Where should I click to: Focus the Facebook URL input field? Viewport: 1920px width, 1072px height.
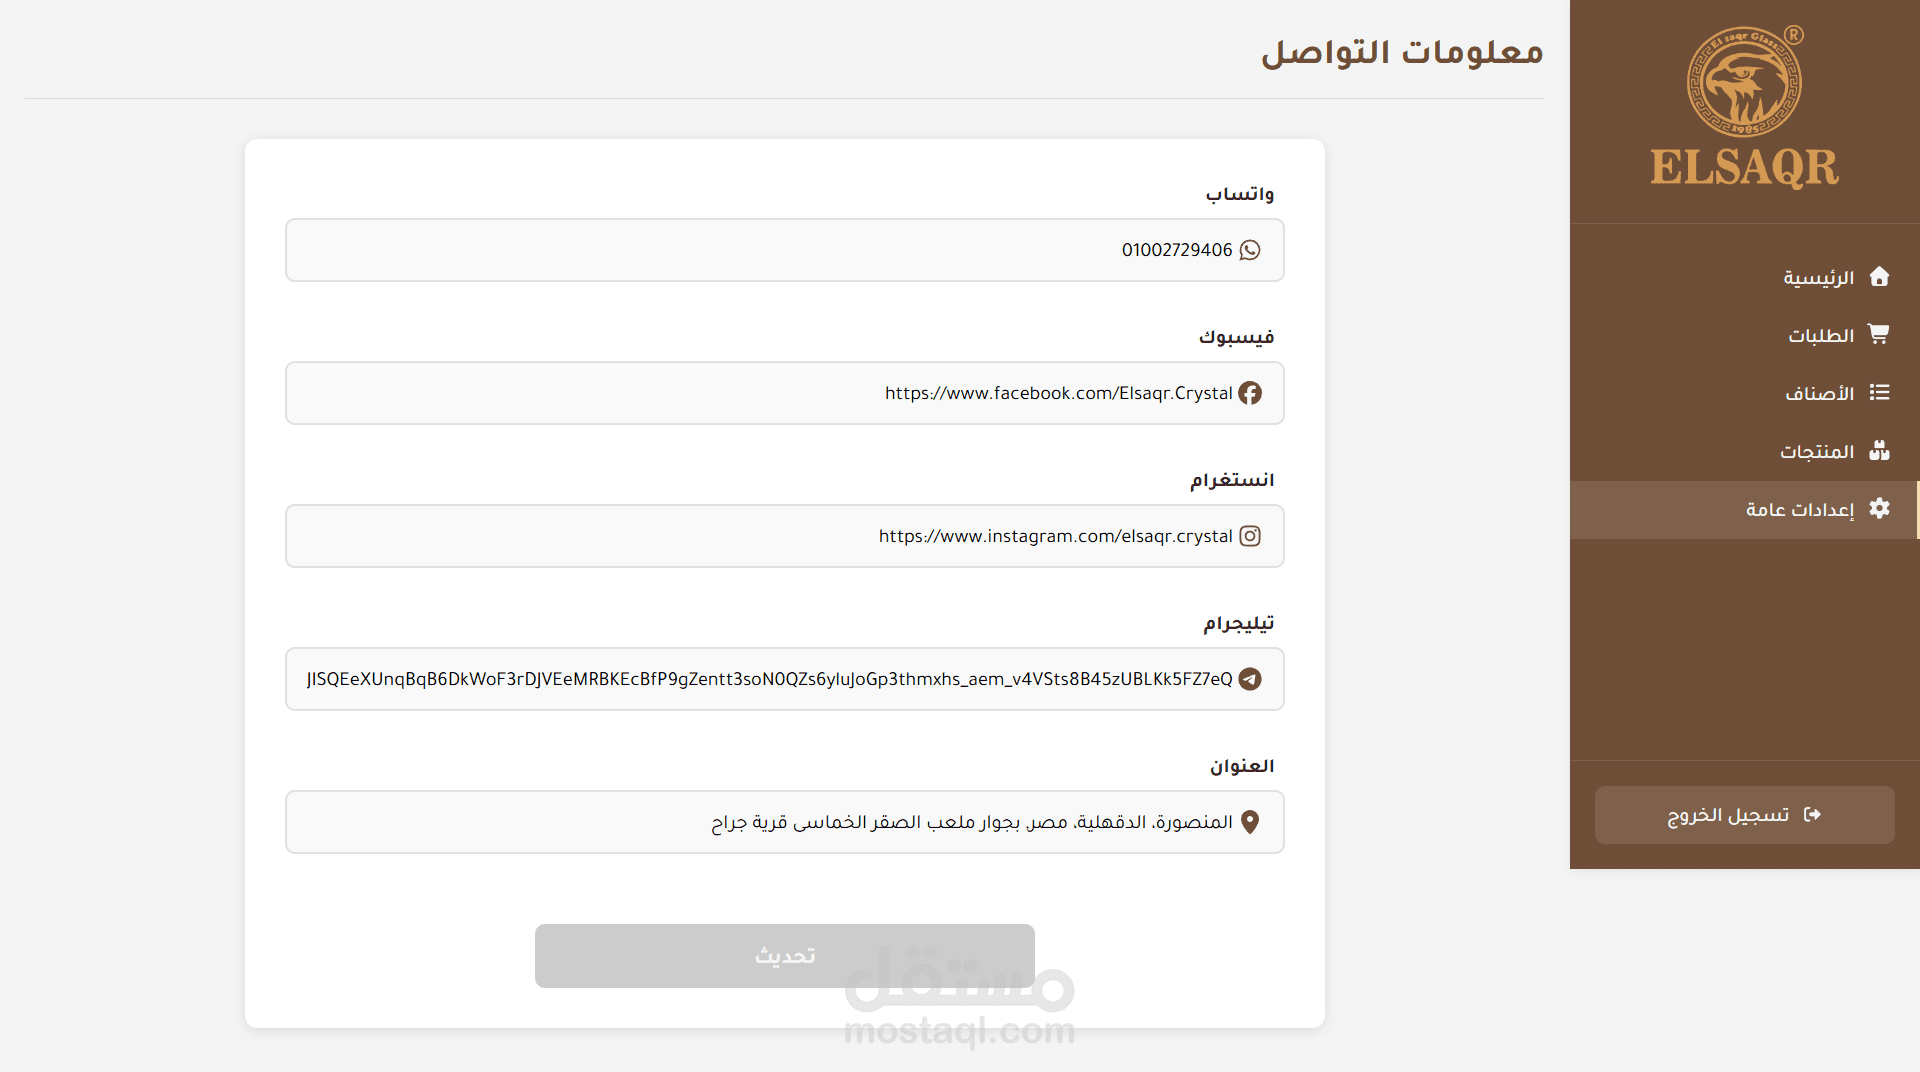[x=785, y=393]
